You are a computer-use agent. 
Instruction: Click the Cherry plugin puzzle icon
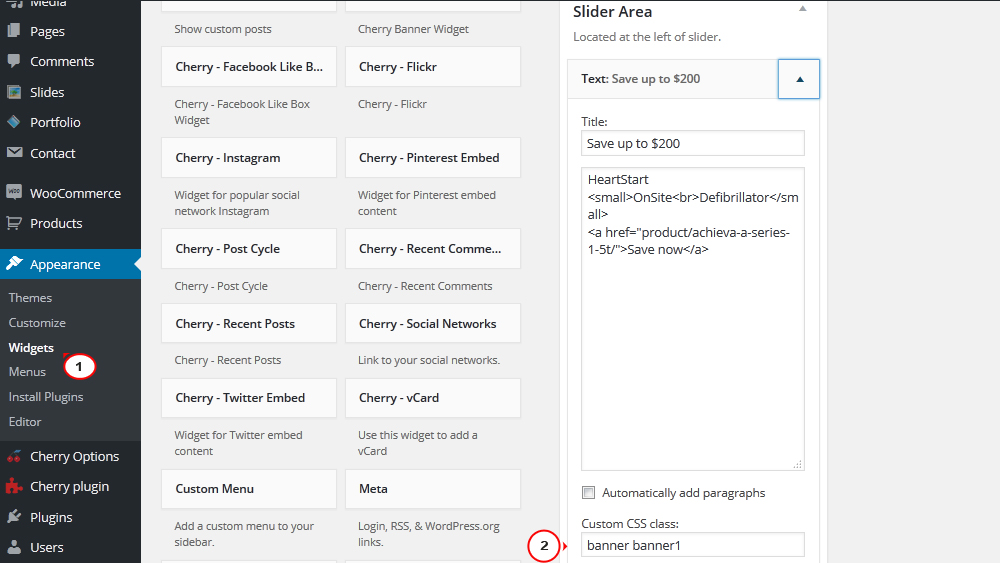tap(14, 486)
